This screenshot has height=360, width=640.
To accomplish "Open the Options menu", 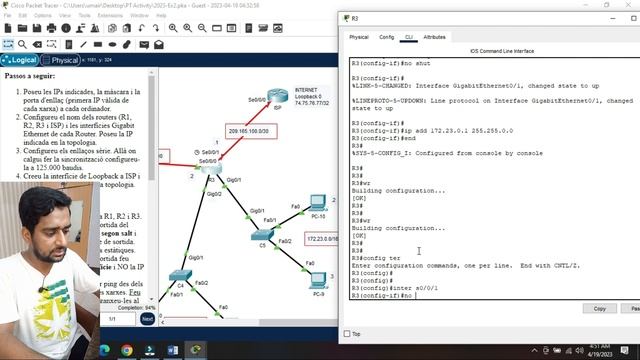I will pyautogui.click(x=42, y=16).
